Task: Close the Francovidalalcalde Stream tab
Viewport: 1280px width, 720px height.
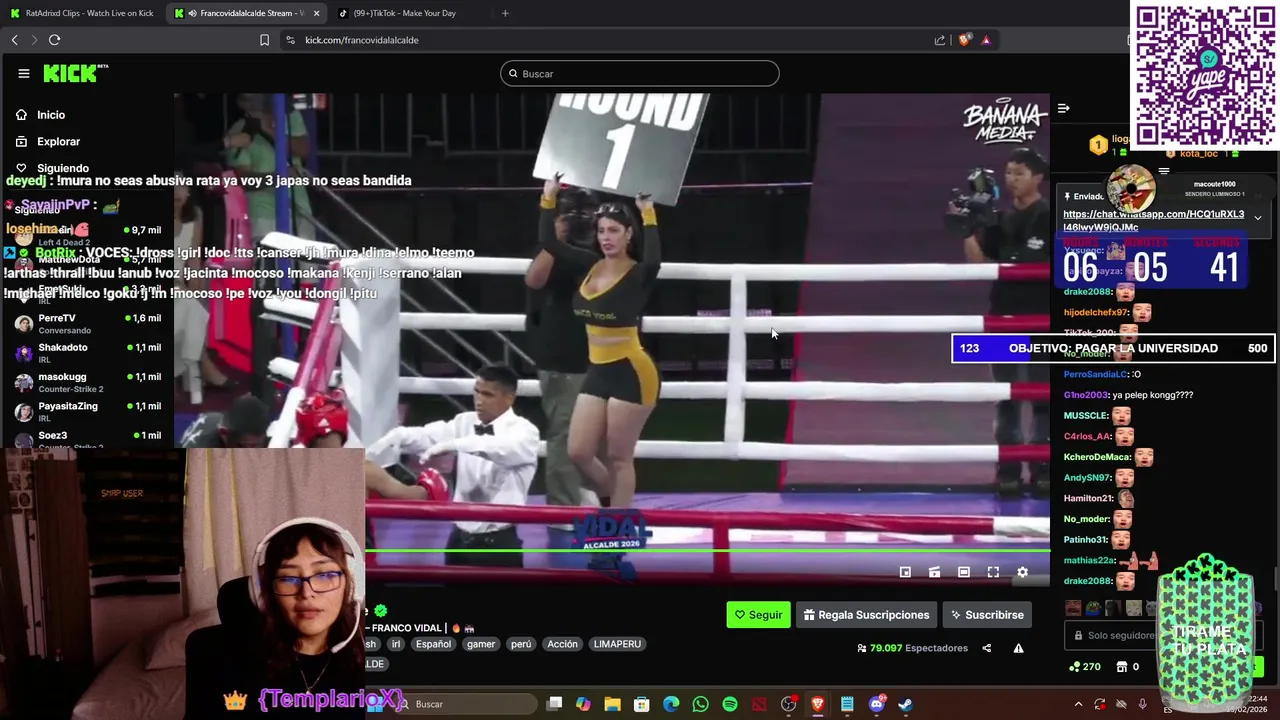Action: pyautogui.click(x=316, y=13)
